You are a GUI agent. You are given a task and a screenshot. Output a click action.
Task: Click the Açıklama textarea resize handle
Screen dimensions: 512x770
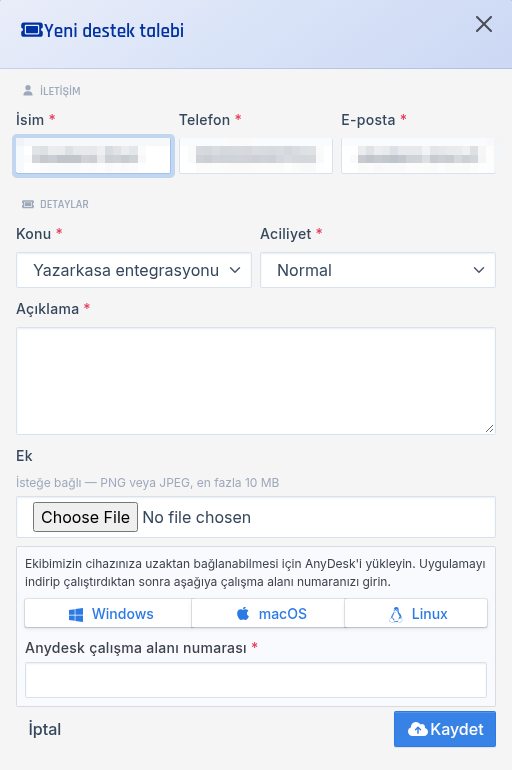(x=489, y=429)
